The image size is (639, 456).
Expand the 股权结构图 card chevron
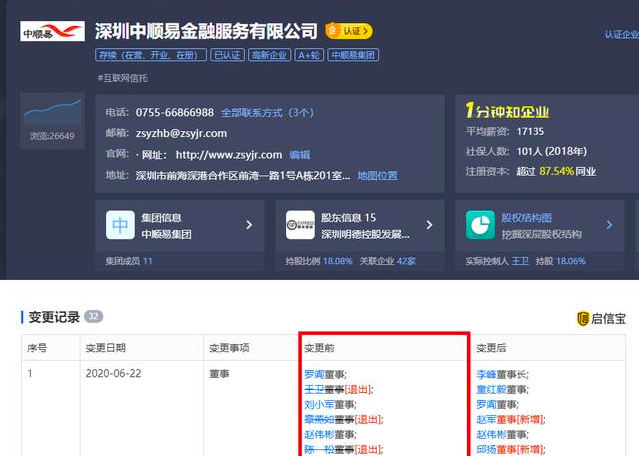pos(609,225)
